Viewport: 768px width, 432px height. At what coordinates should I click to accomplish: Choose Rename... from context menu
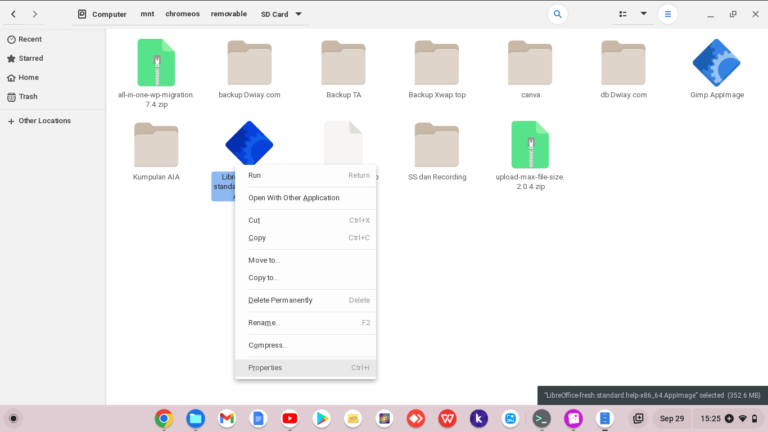306,323
